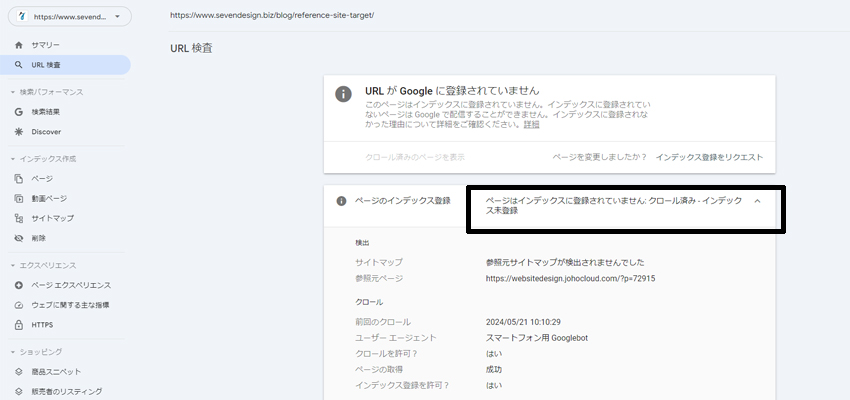Click the gauge icon for ウェブに関する主な指標

(x=19, y=305)
